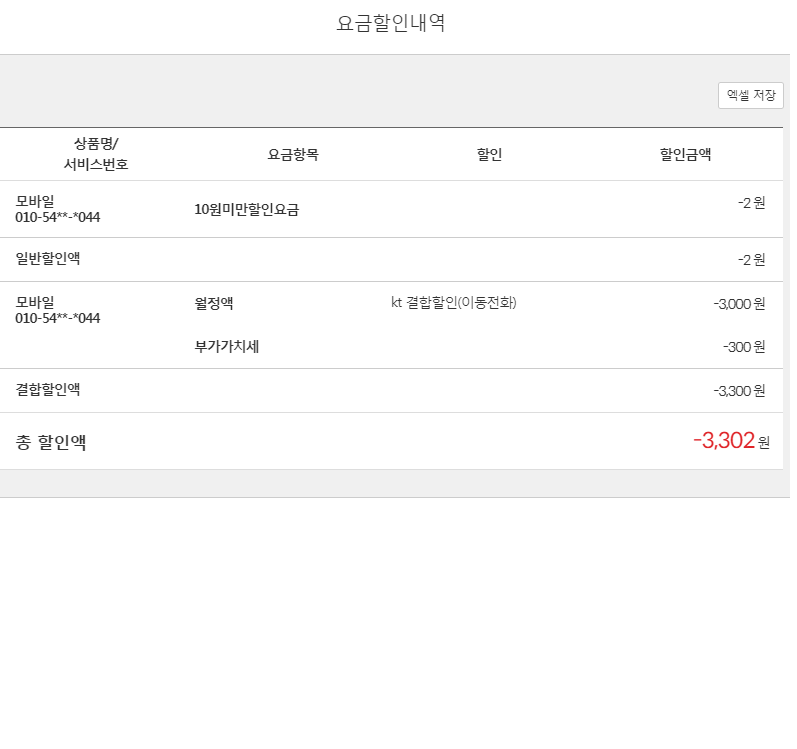Select the 요금할인내역 page title
797x749 pixels.
coord(391,24)
